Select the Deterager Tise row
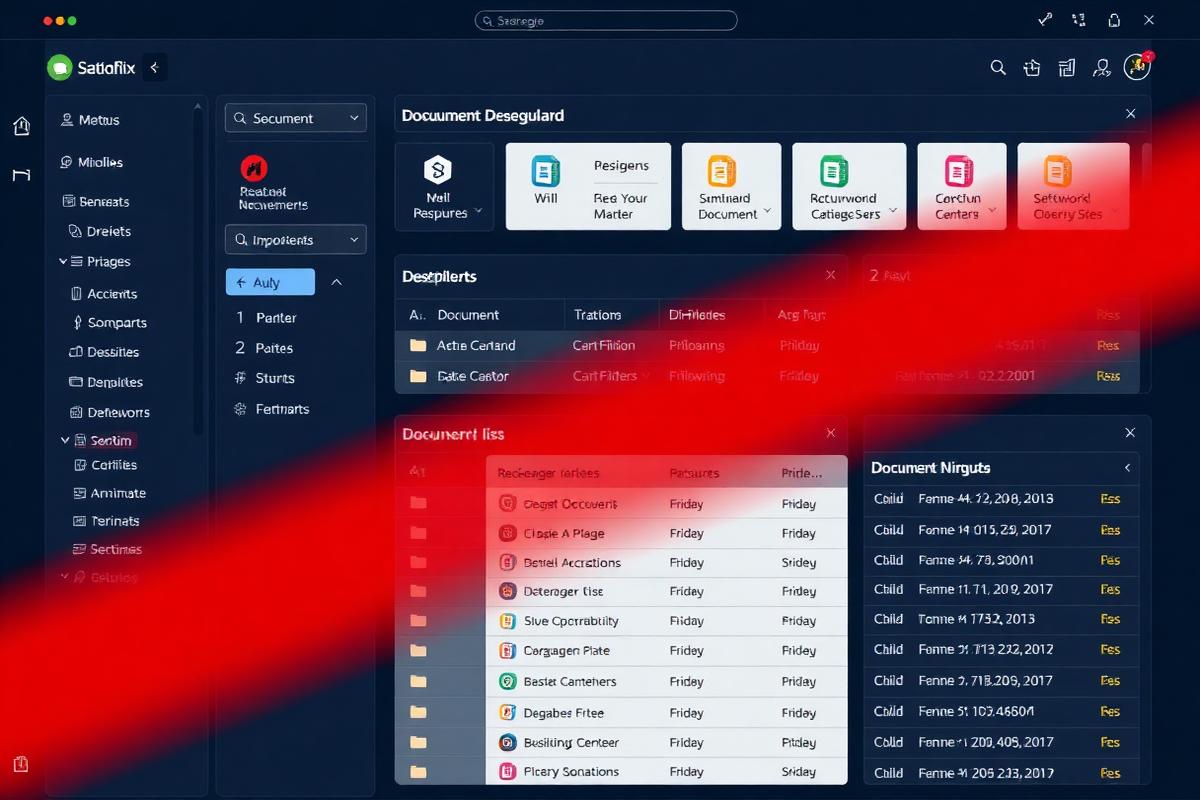 click(666, 592)
